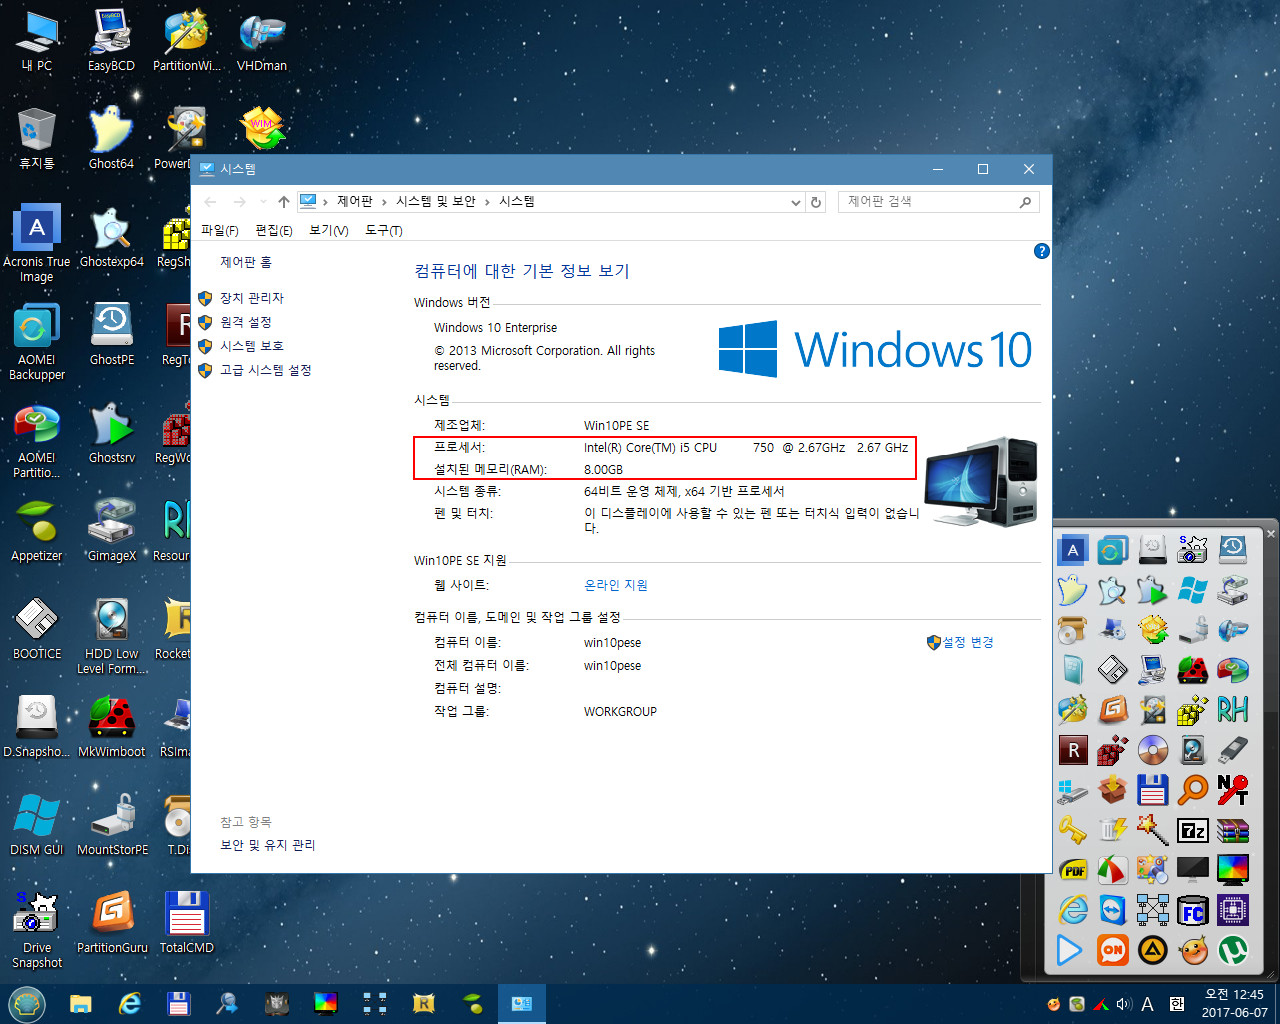Open the Start menu shell button
Screen dimensions: 1280x1024
point(27,1004)
